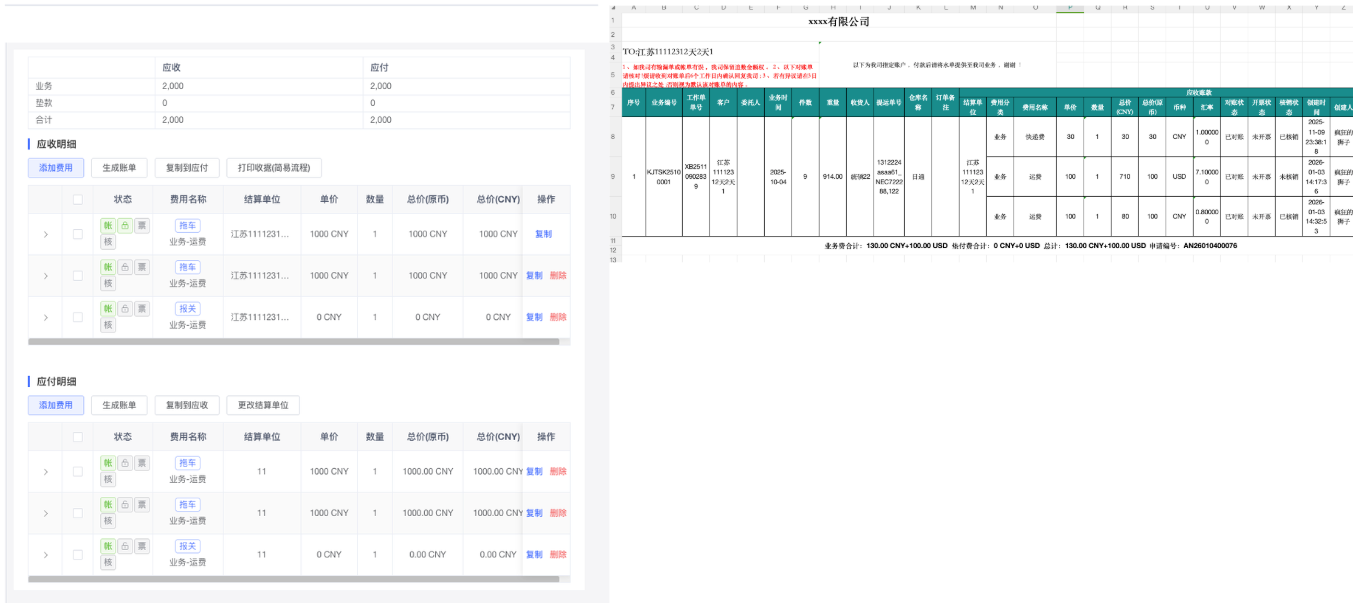
Task: Click 打印收据(简易流程) button
Action: tap(274, 168)
